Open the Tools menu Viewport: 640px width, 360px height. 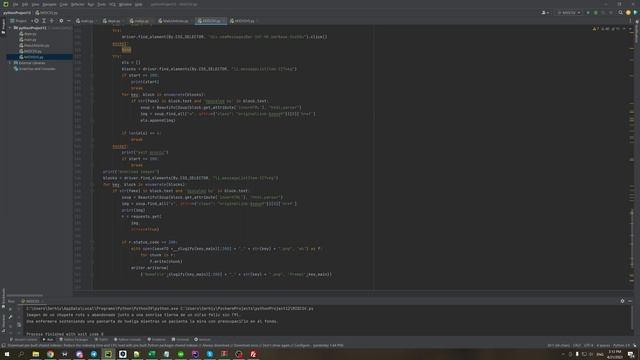101,4
